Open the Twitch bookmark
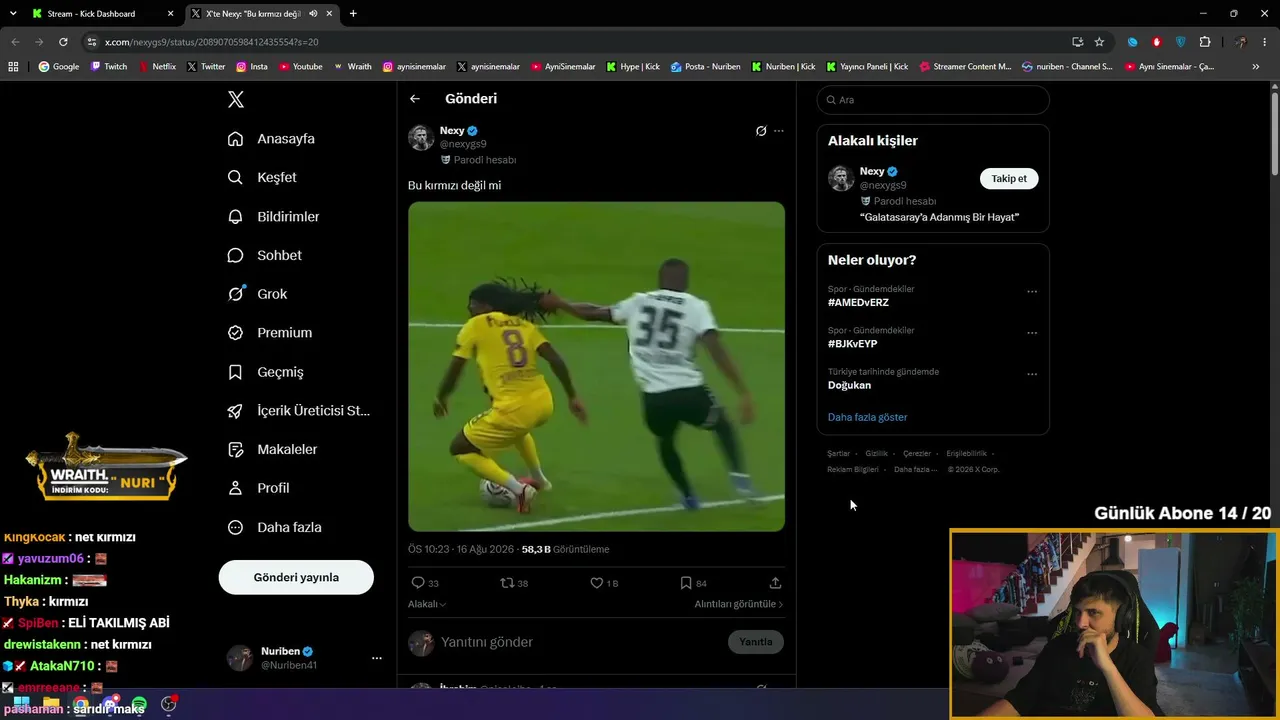The height and width of the screenshot is (720, 1280). [109, 67]
